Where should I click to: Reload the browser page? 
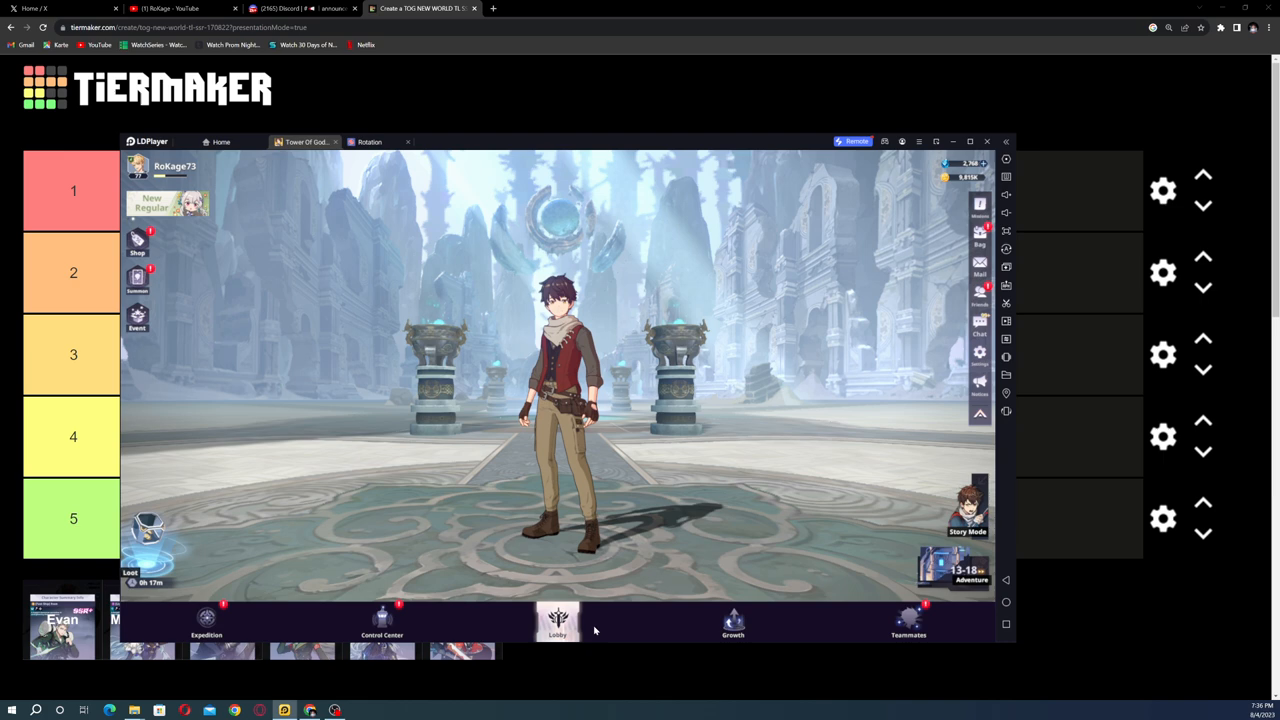click(x=43, y=27)
